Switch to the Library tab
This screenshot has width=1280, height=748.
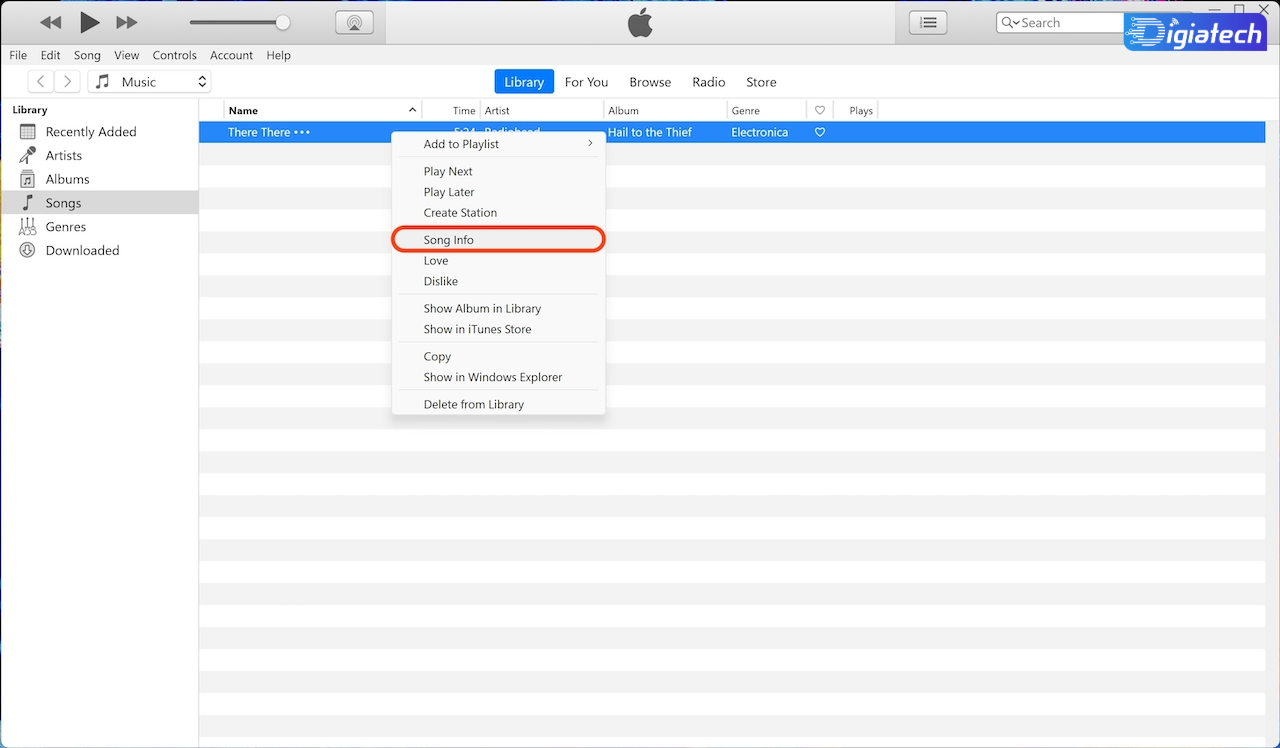(x=524, y=82)
